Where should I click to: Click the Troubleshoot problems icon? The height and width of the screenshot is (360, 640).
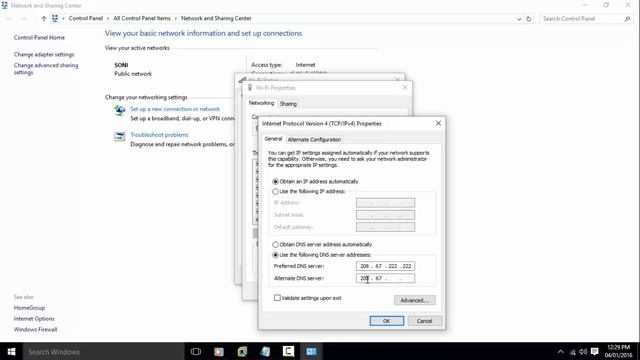(120, 136)
